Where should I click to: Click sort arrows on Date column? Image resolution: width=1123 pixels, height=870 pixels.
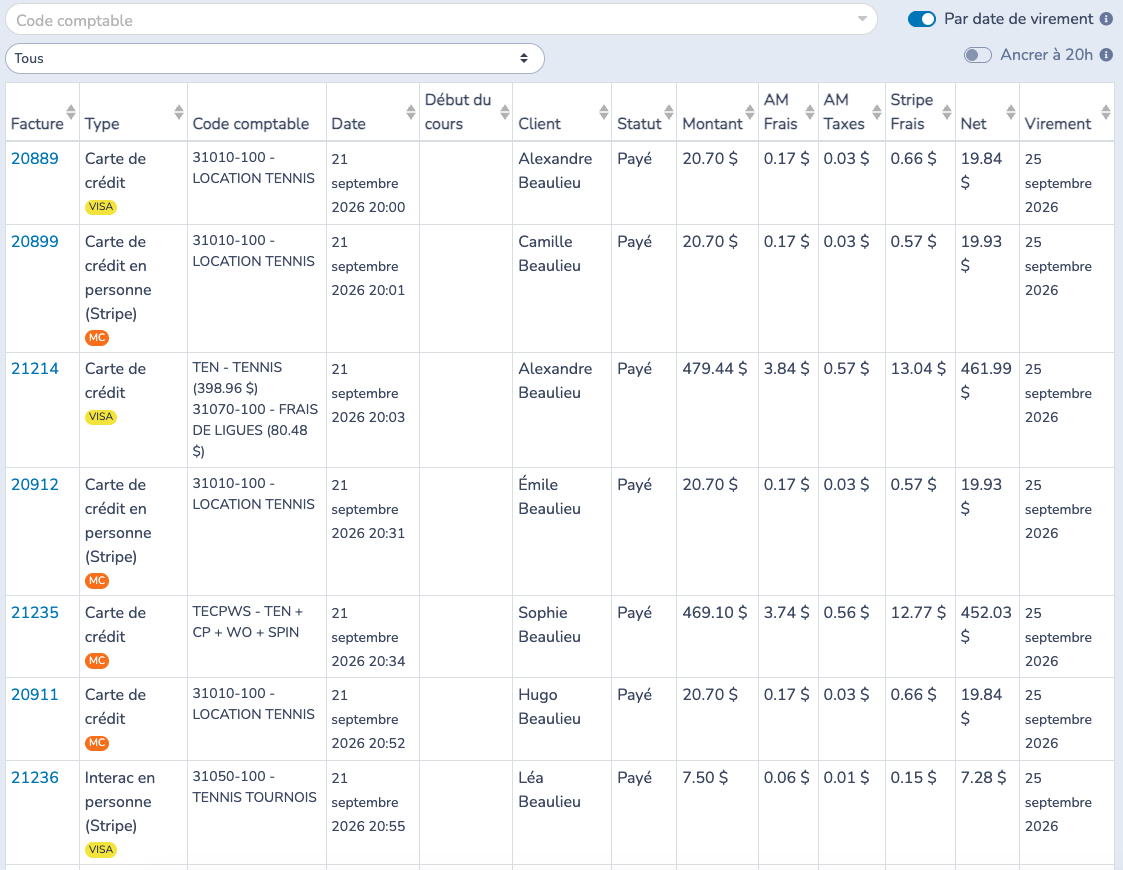click(410, 112)
